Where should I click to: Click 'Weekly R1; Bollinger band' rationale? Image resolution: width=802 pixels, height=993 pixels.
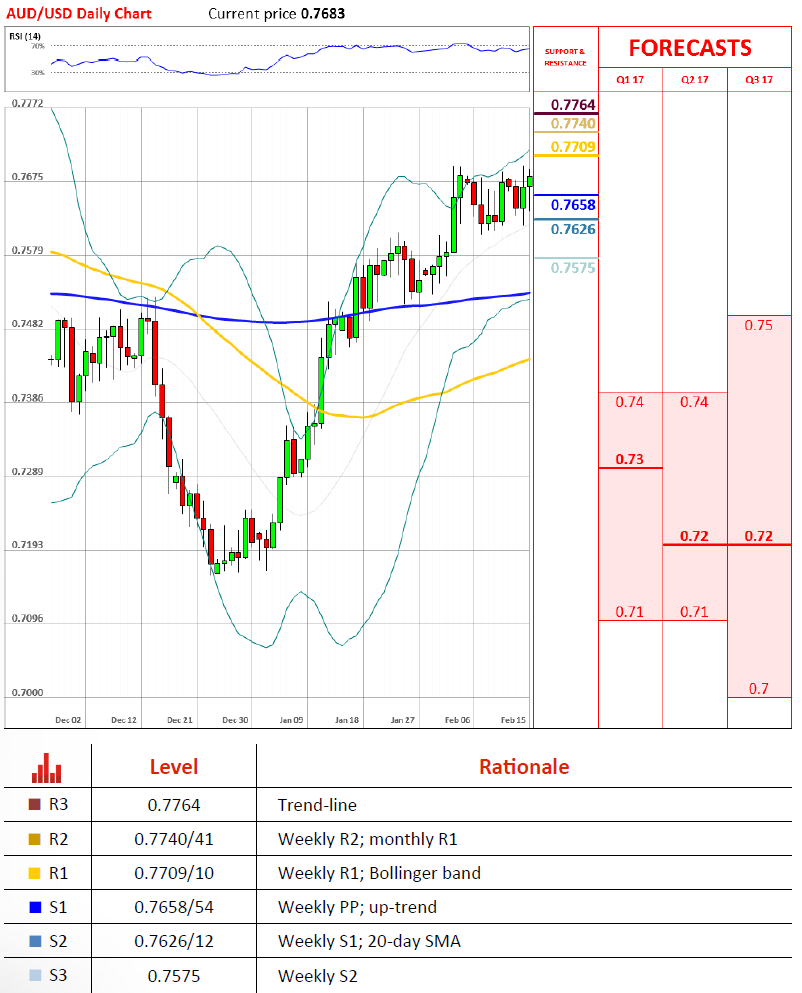[379, 873]
